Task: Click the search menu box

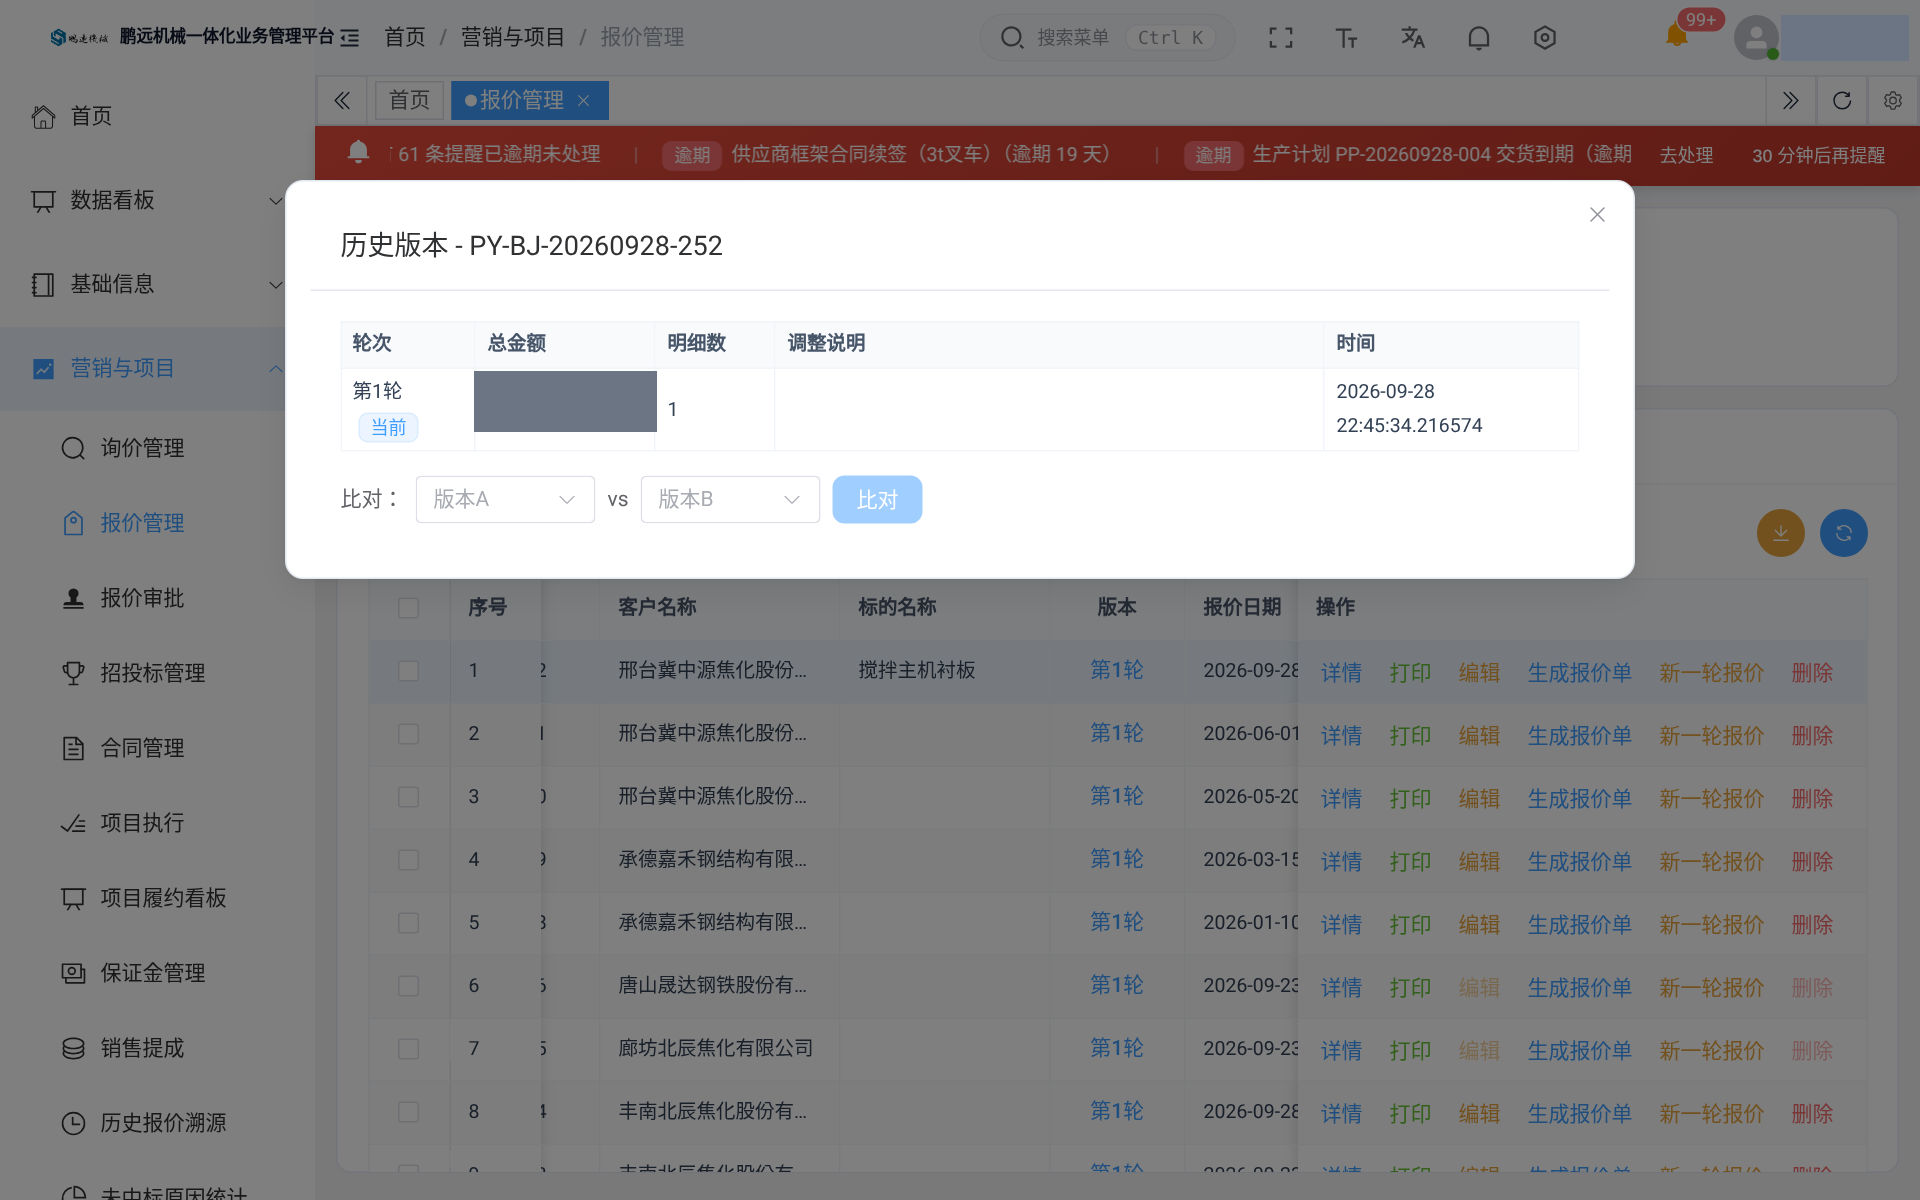Action: coord(1107,38)
